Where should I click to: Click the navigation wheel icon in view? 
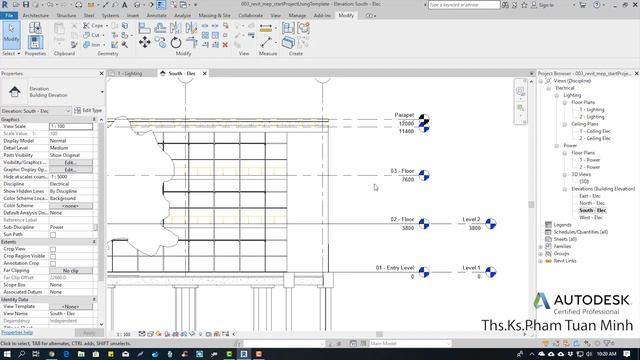coord(520,91)
